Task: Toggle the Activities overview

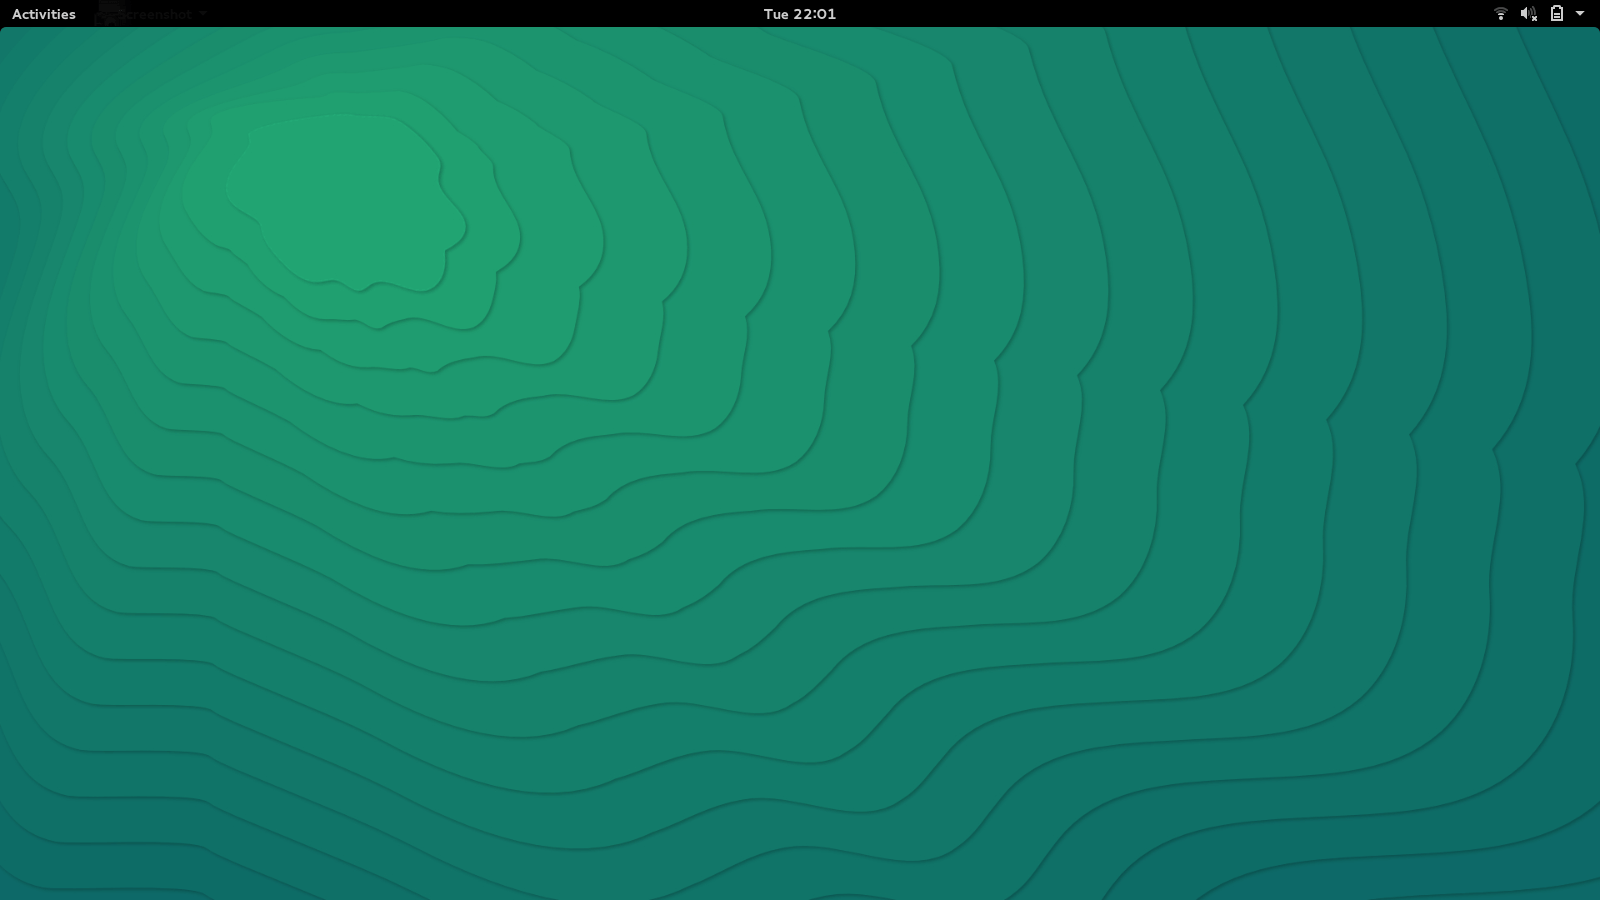Action: click(44, 14)
